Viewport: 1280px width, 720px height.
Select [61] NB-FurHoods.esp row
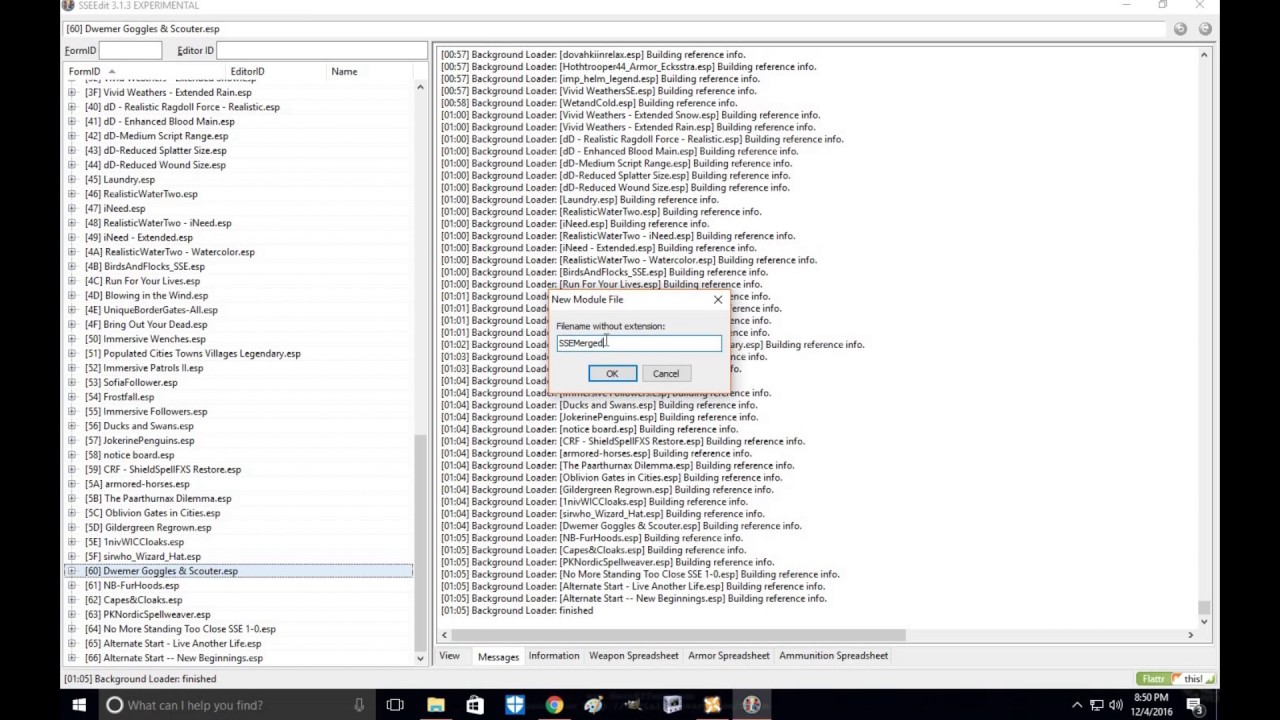point(132,586)
